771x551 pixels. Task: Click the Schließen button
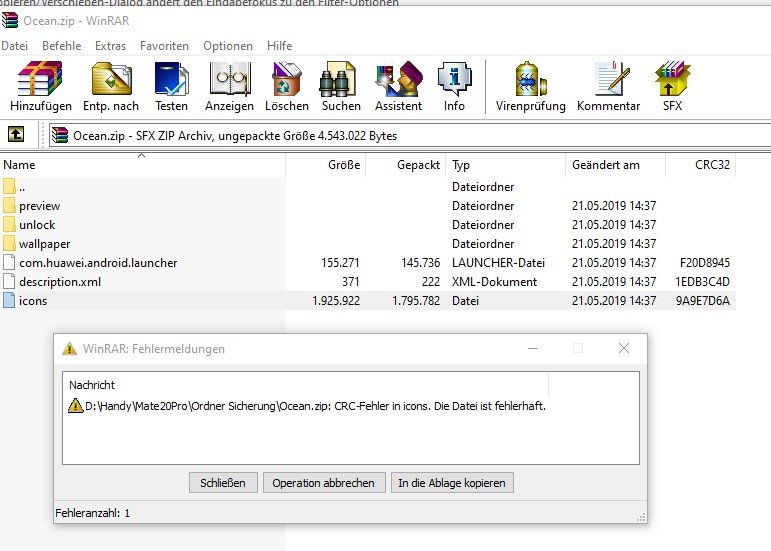[223, 483]
